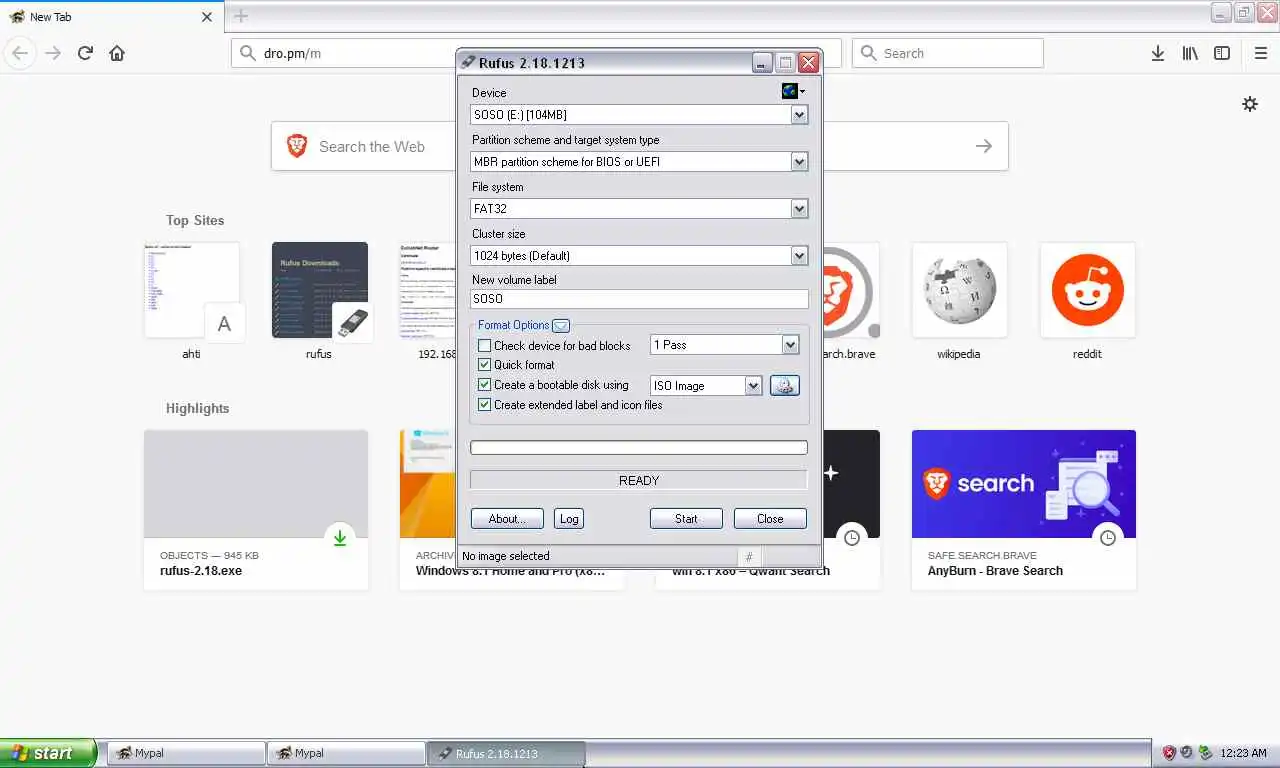1280x768 pixels.
Task: Click the New volume label field
Action: click(x=639, y=299)
